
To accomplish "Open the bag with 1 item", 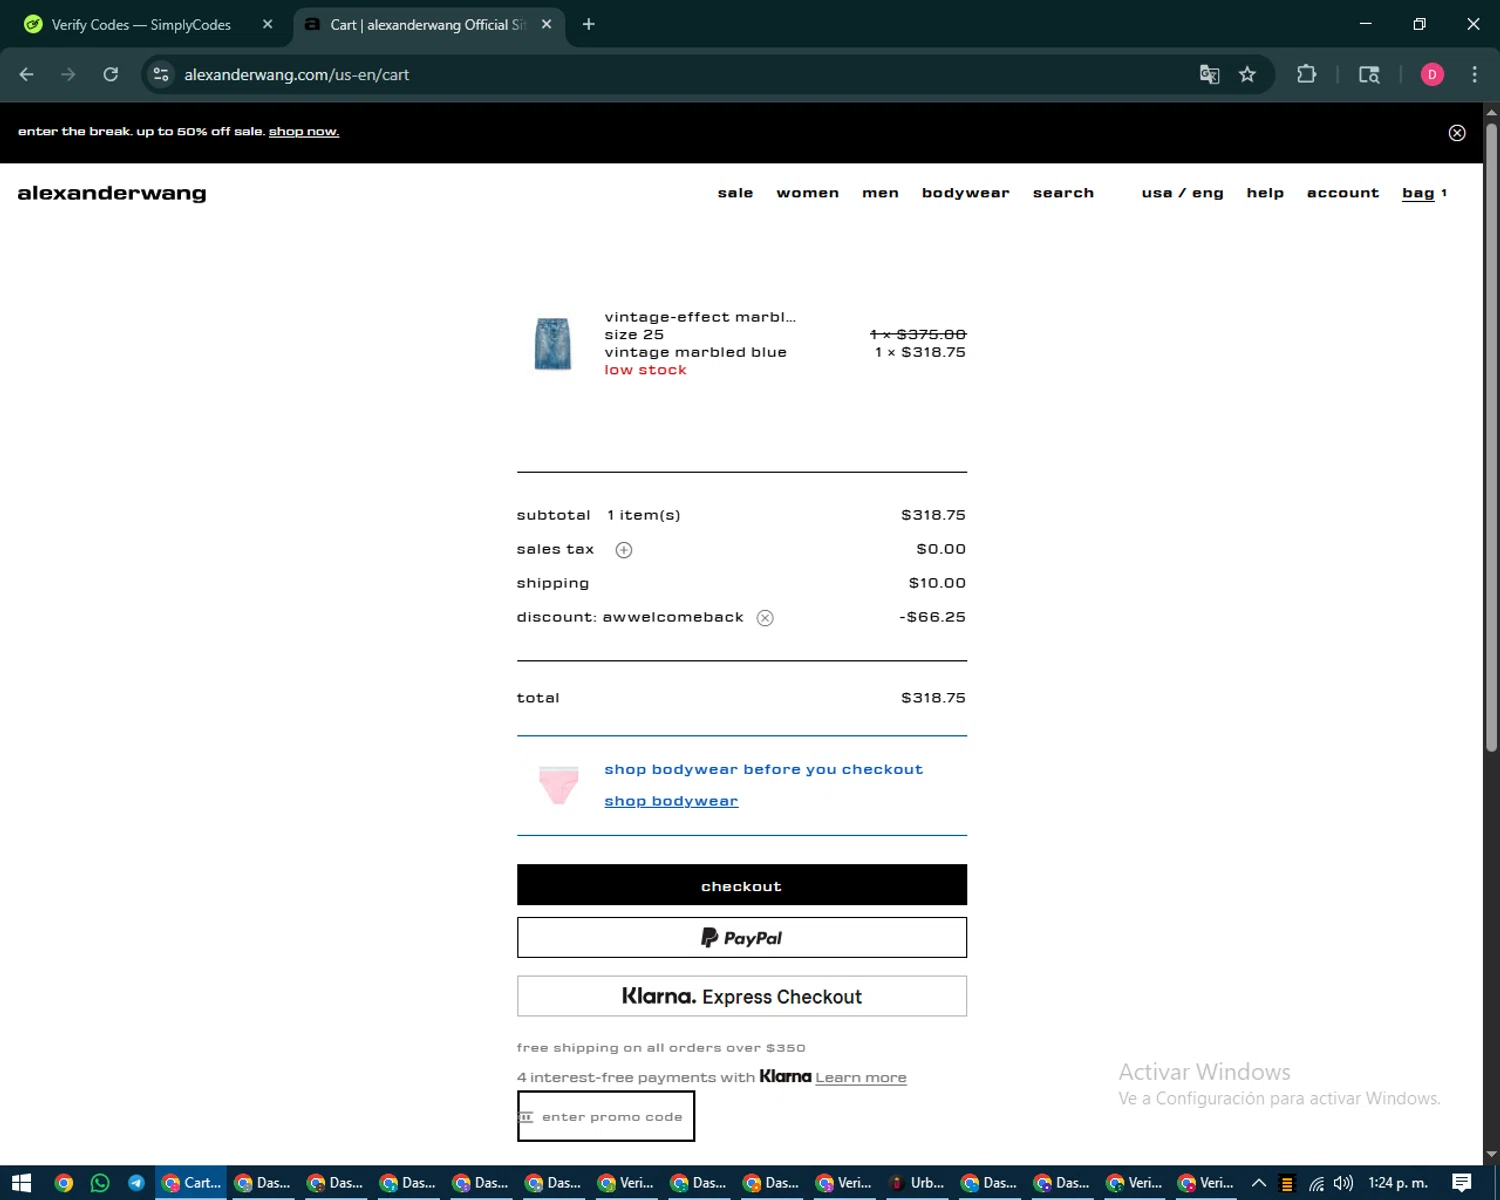I will point(1424,193).
